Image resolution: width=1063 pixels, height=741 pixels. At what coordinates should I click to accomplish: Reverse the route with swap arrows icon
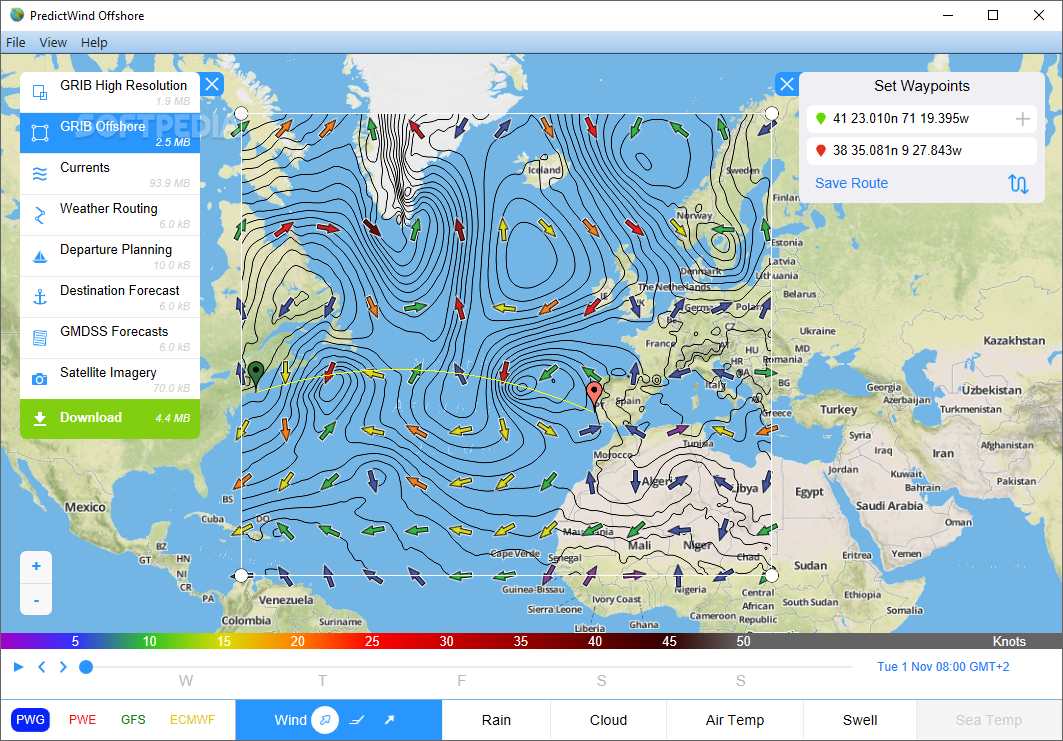(1018, 183)
